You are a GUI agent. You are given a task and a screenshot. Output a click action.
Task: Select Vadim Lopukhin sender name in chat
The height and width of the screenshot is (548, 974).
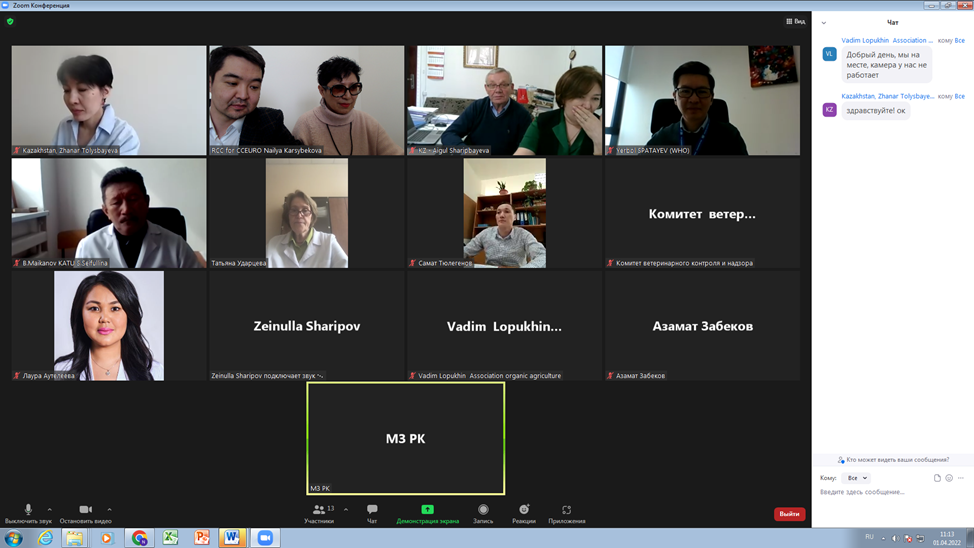pyautogui.click(x=887, y=40)
